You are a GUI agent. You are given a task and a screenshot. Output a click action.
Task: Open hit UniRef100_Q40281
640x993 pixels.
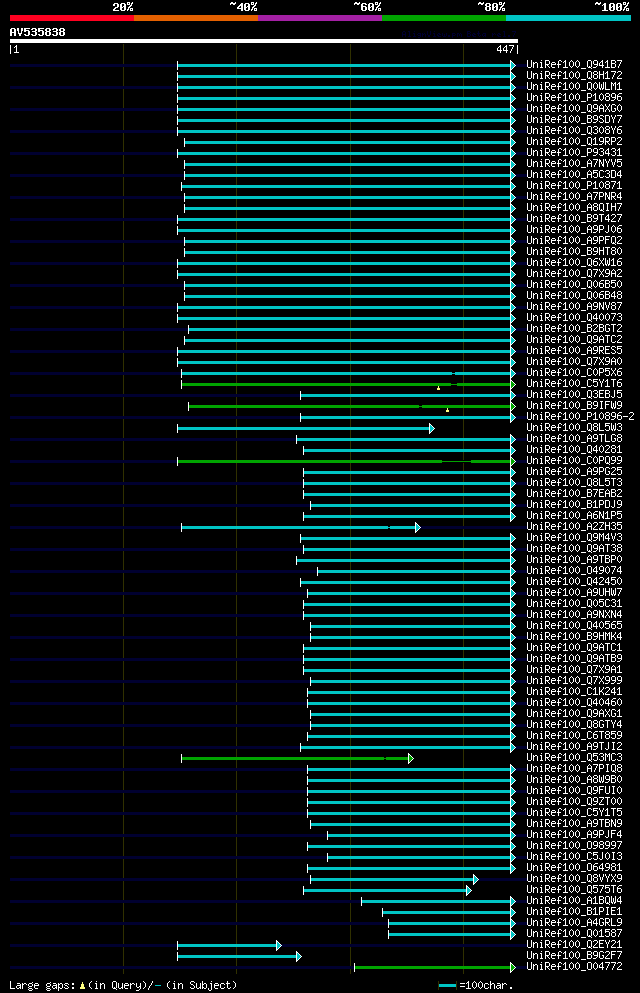point(574,450)
